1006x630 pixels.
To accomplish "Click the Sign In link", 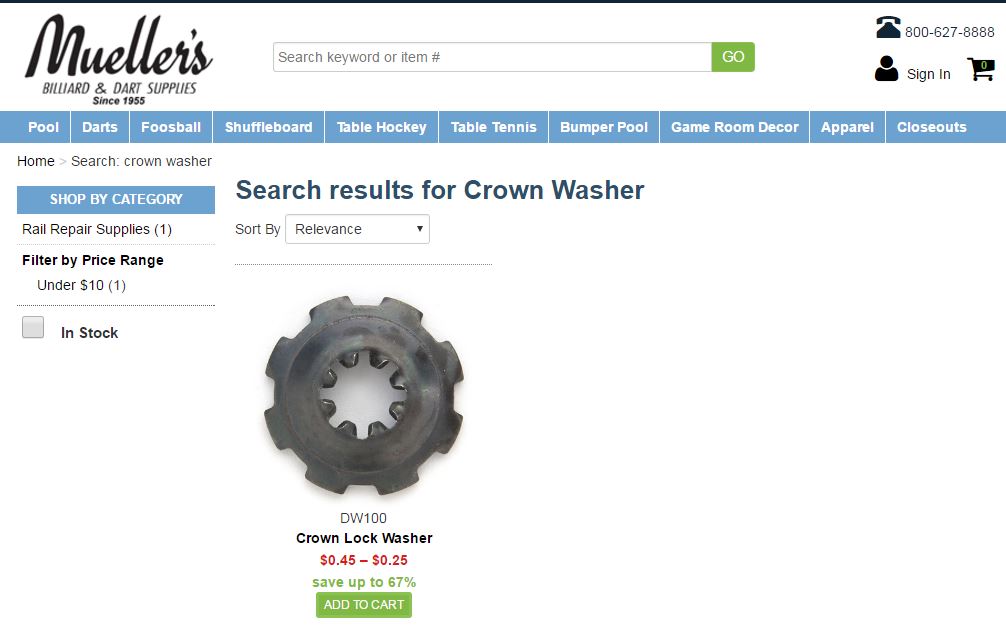I will pyautogui.click(x=928, y=74).
